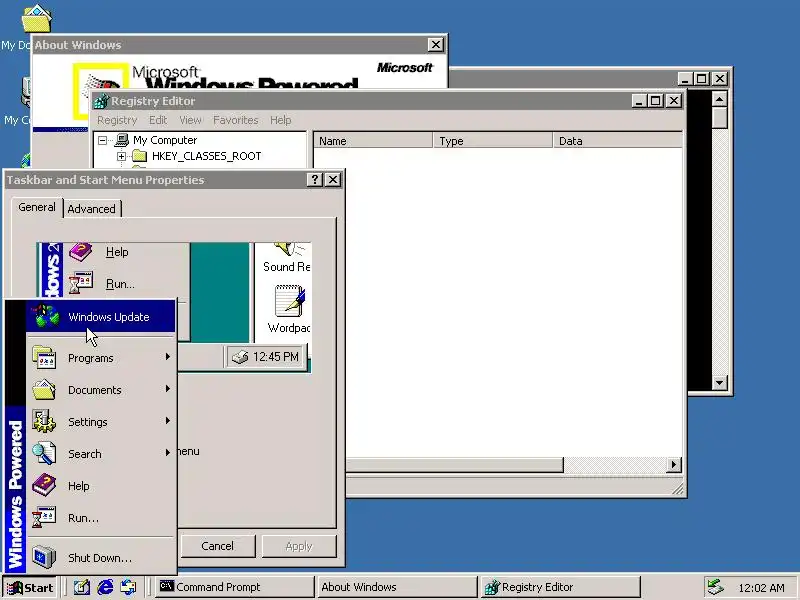Click the Command Prompt scrollbar up arrow
Image resolution: width=800 pixels, height=600 pixels.
(719, 98)
